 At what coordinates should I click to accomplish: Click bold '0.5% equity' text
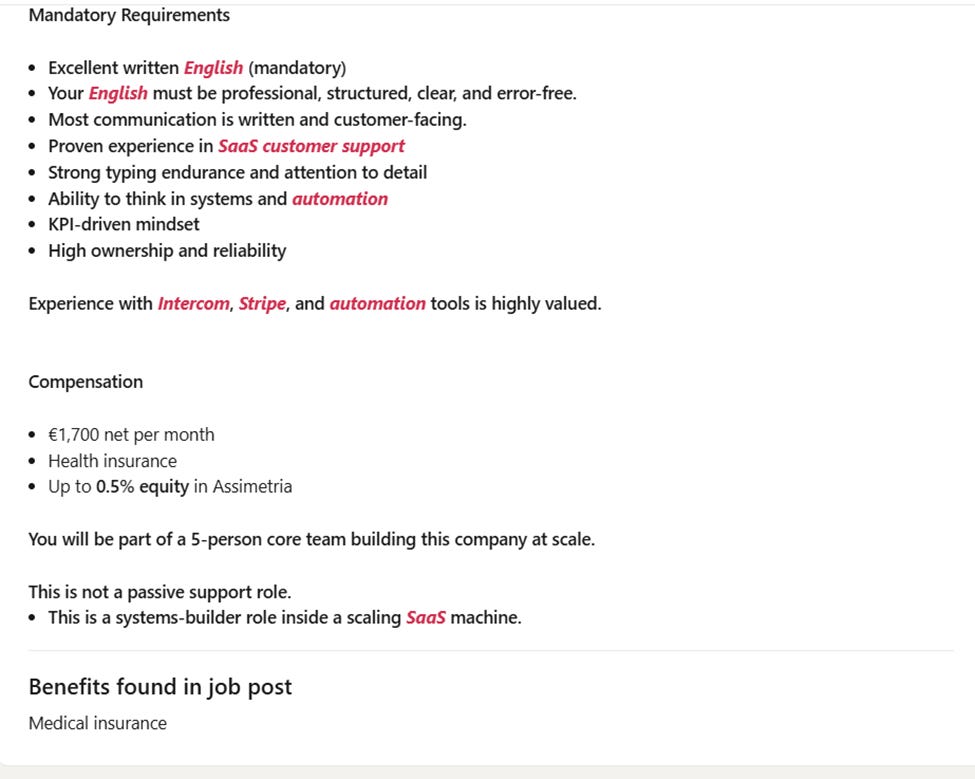142,487
